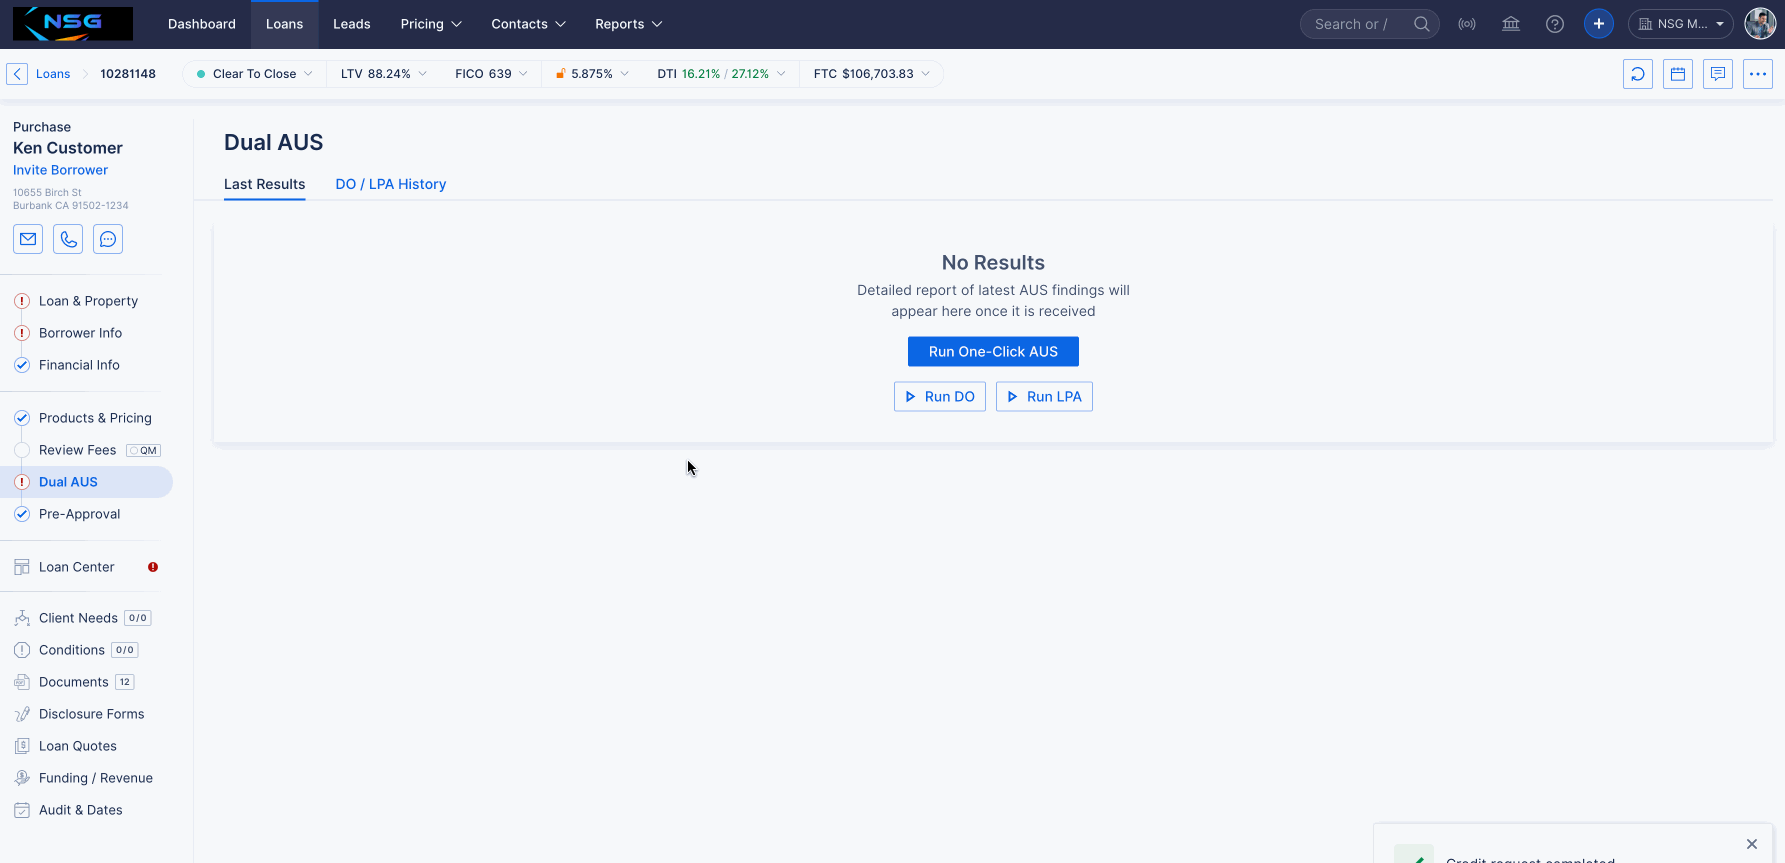Click the blue plus add button
Image resolution: width=1785 pixels, height=863 pixels.
[x=1599, y=24]
